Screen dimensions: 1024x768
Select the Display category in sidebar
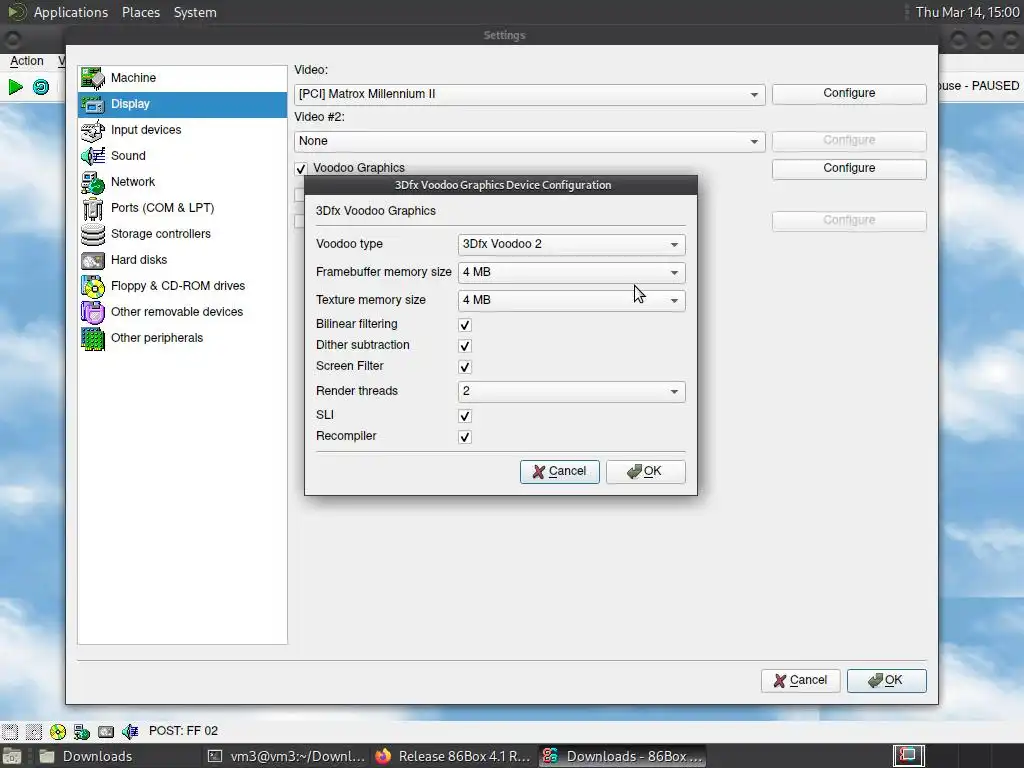point(182,104)
